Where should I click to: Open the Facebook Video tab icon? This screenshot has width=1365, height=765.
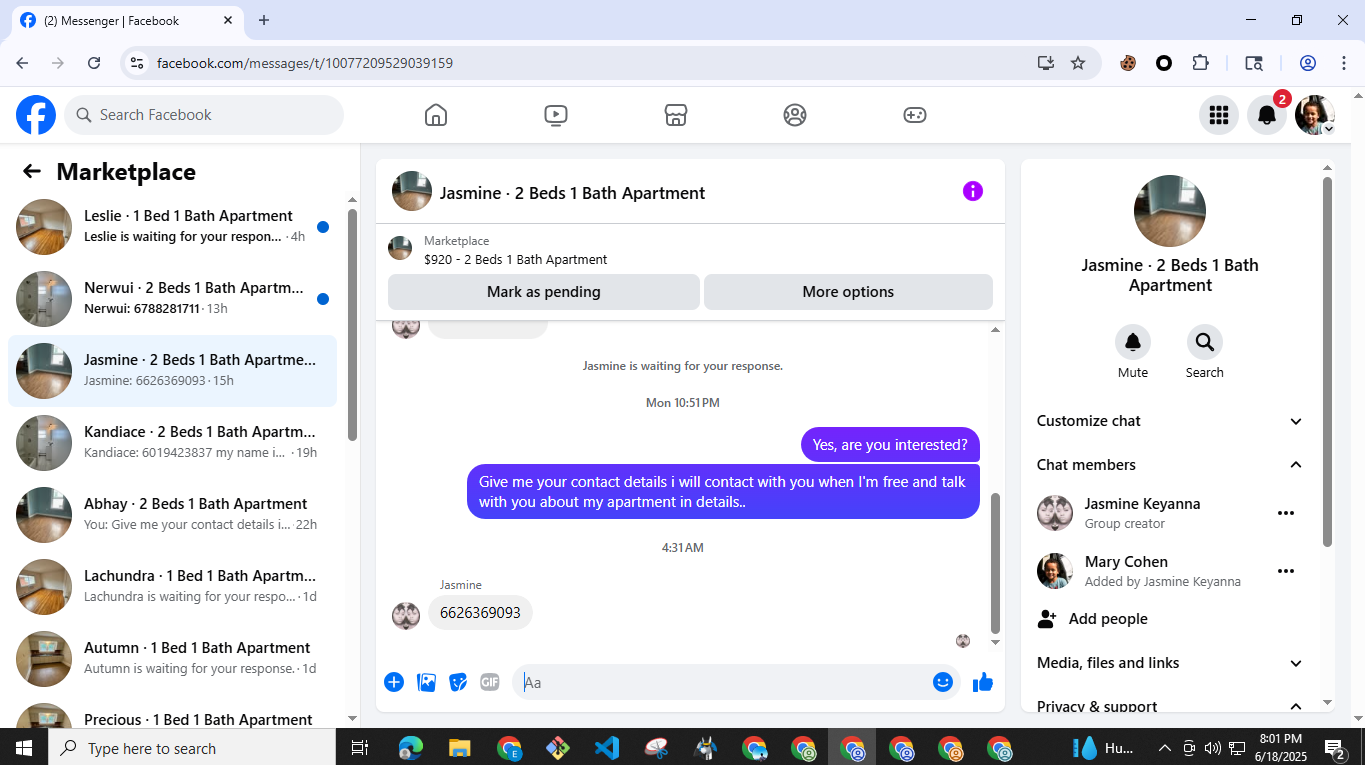(556, 115)
